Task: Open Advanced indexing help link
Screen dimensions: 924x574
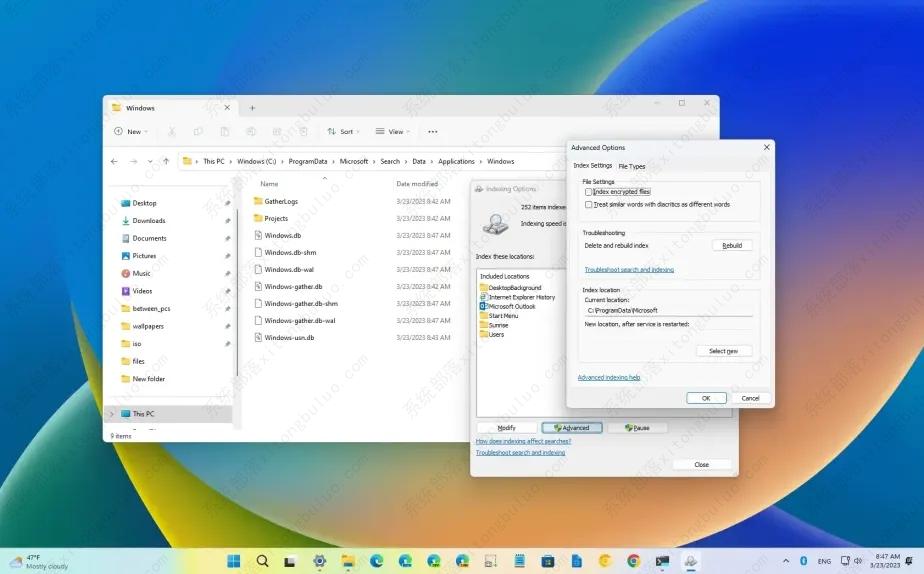Action: [x=609, y=377]
